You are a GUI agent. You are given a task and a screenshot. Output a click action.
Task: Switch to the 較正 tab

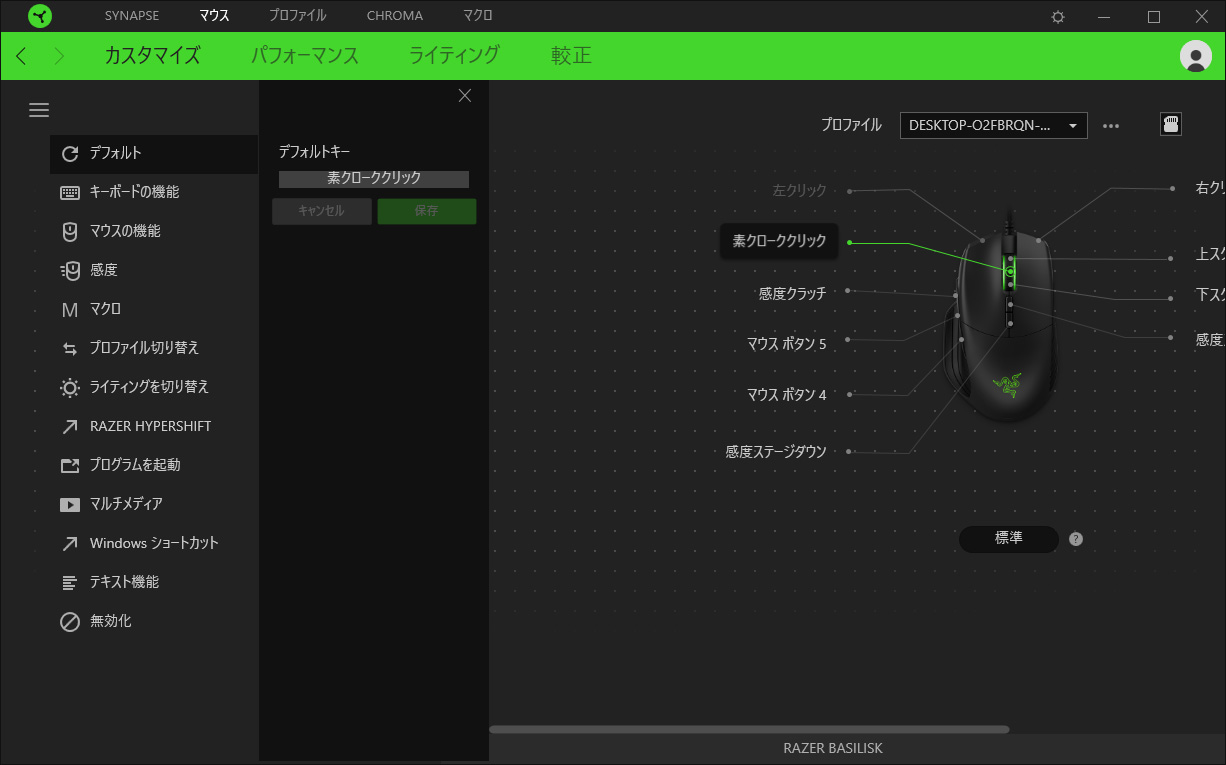571,56
